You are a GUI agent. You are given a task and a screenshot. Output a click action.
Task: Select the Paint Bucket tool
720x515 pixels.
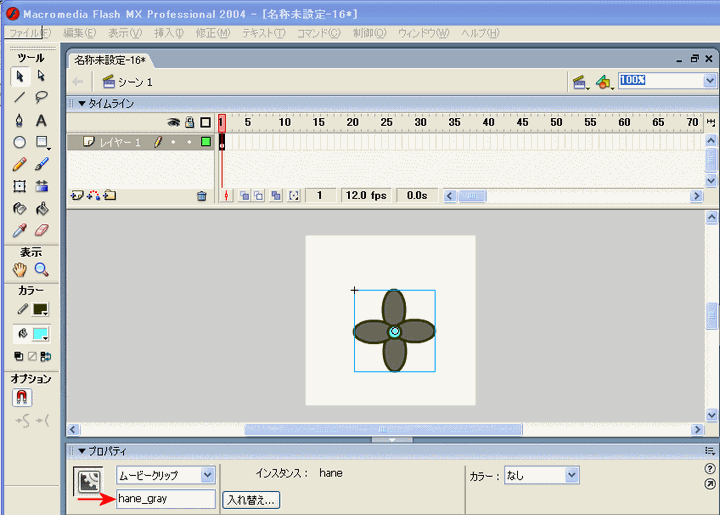pos(41,209)
